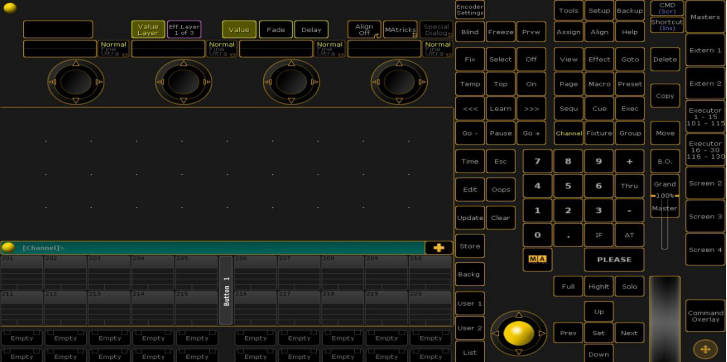Image resolution: width=727 pixels, height=362 pixels.
Task: Click the Macro key
Action: [599, 84]
